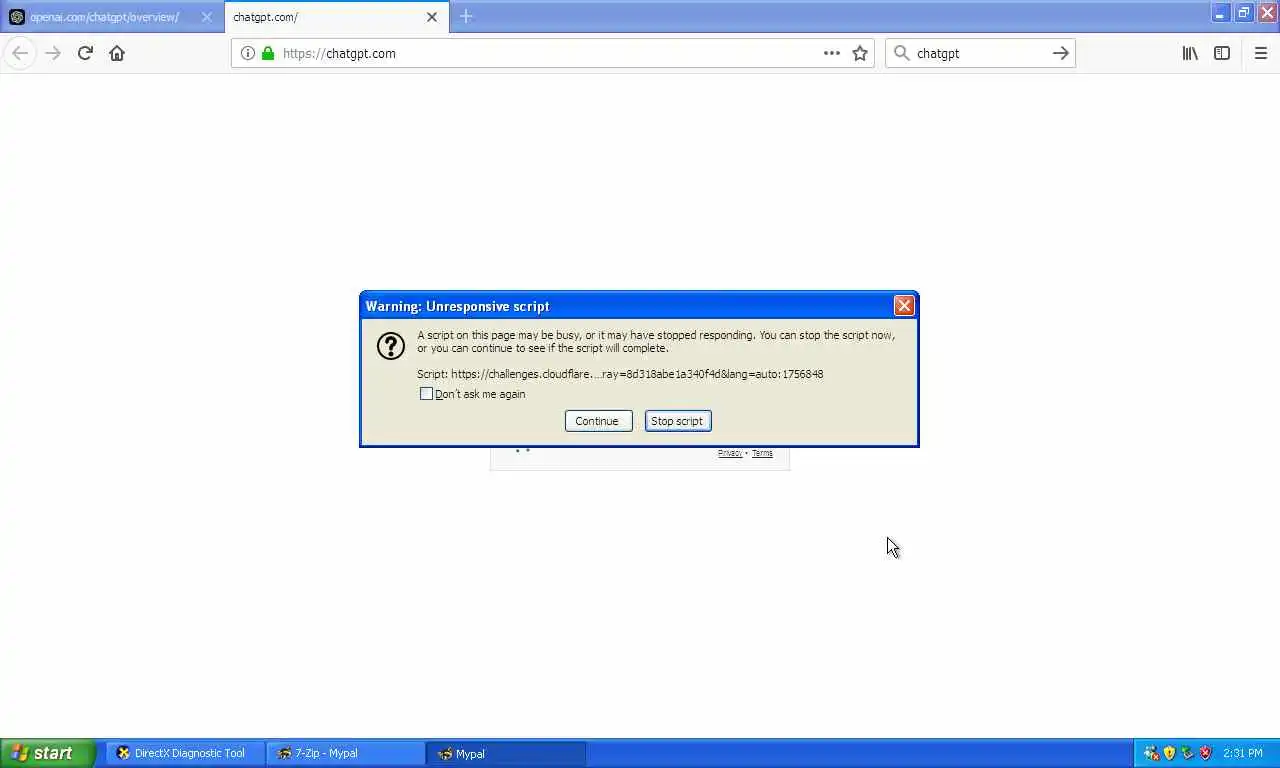The image size is (1280, 768).
Task: Select the Mypal taskbar button
Action: tap(506, 753)
